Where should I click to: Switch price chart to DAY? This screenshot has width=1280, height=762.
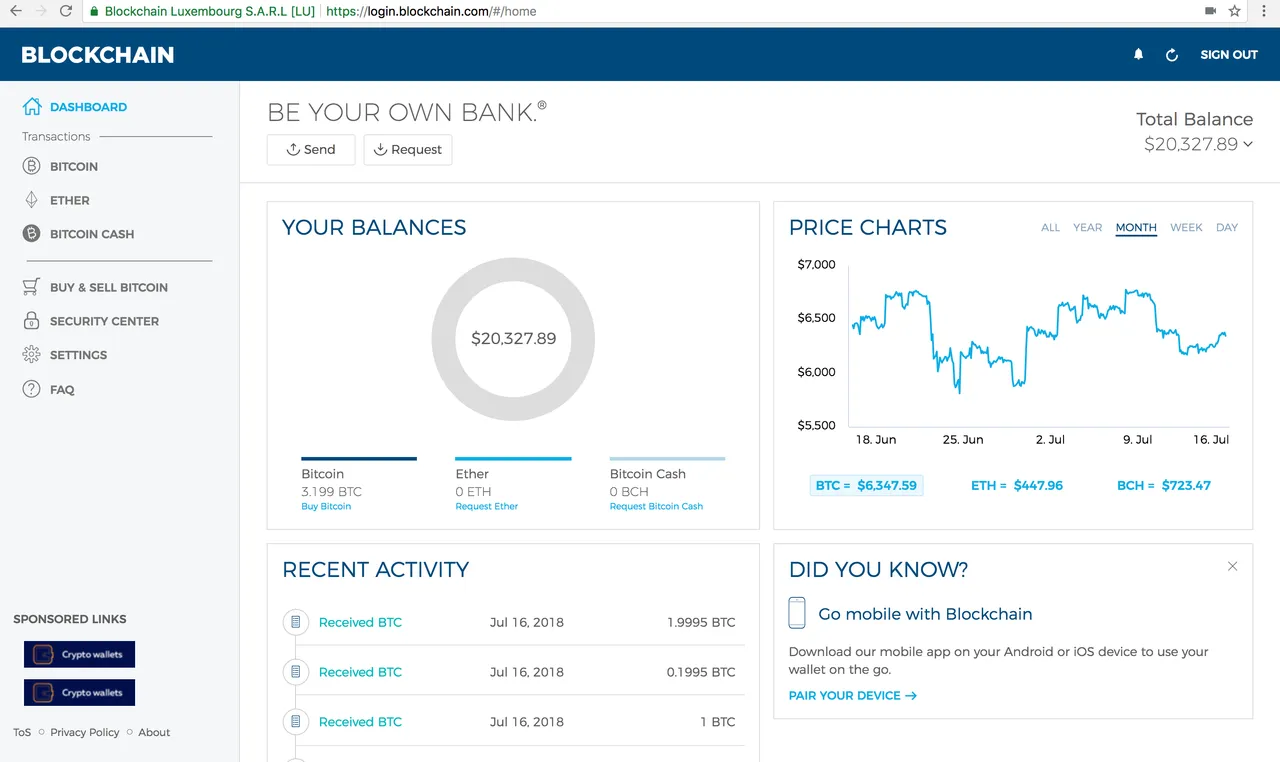[1227, 228]
